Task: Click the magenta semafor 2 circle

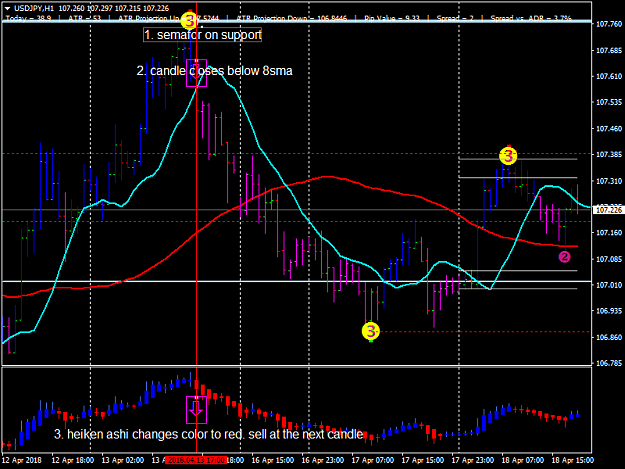Action: [x=564, y=257]
